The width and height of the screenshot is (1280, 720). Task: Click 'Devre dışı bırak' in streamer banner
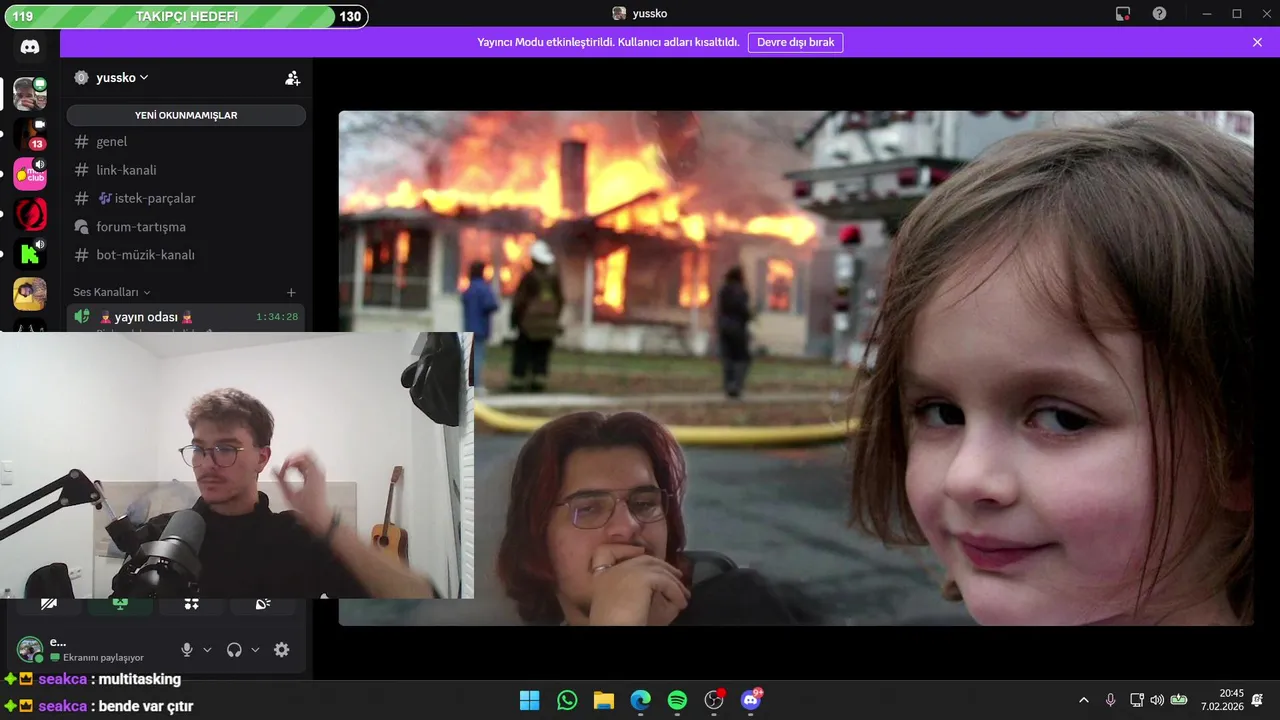795,42
